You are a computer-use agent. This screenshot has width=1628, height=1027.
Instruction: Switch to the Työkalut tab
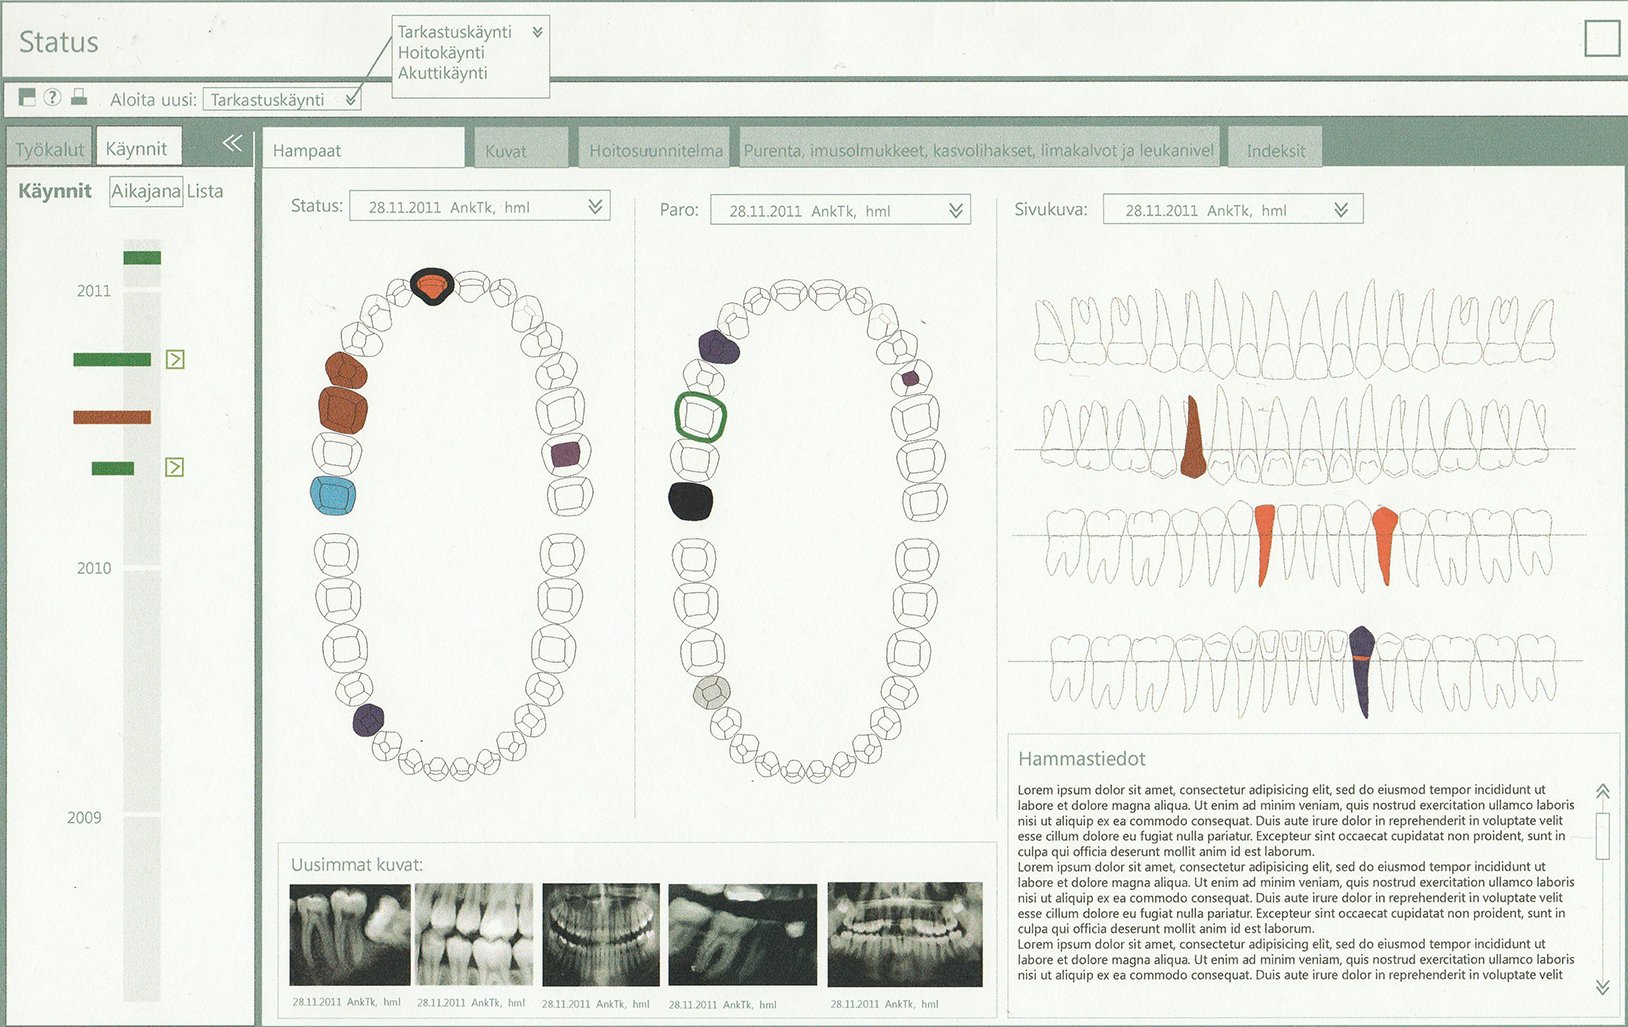pos(49,149)
